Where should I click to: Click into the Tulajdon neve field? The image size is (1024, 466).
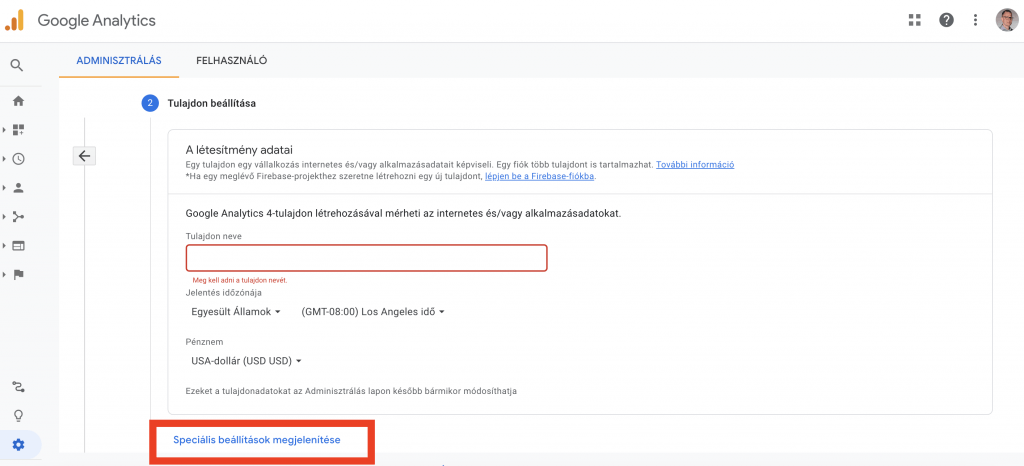coord(366,258)
